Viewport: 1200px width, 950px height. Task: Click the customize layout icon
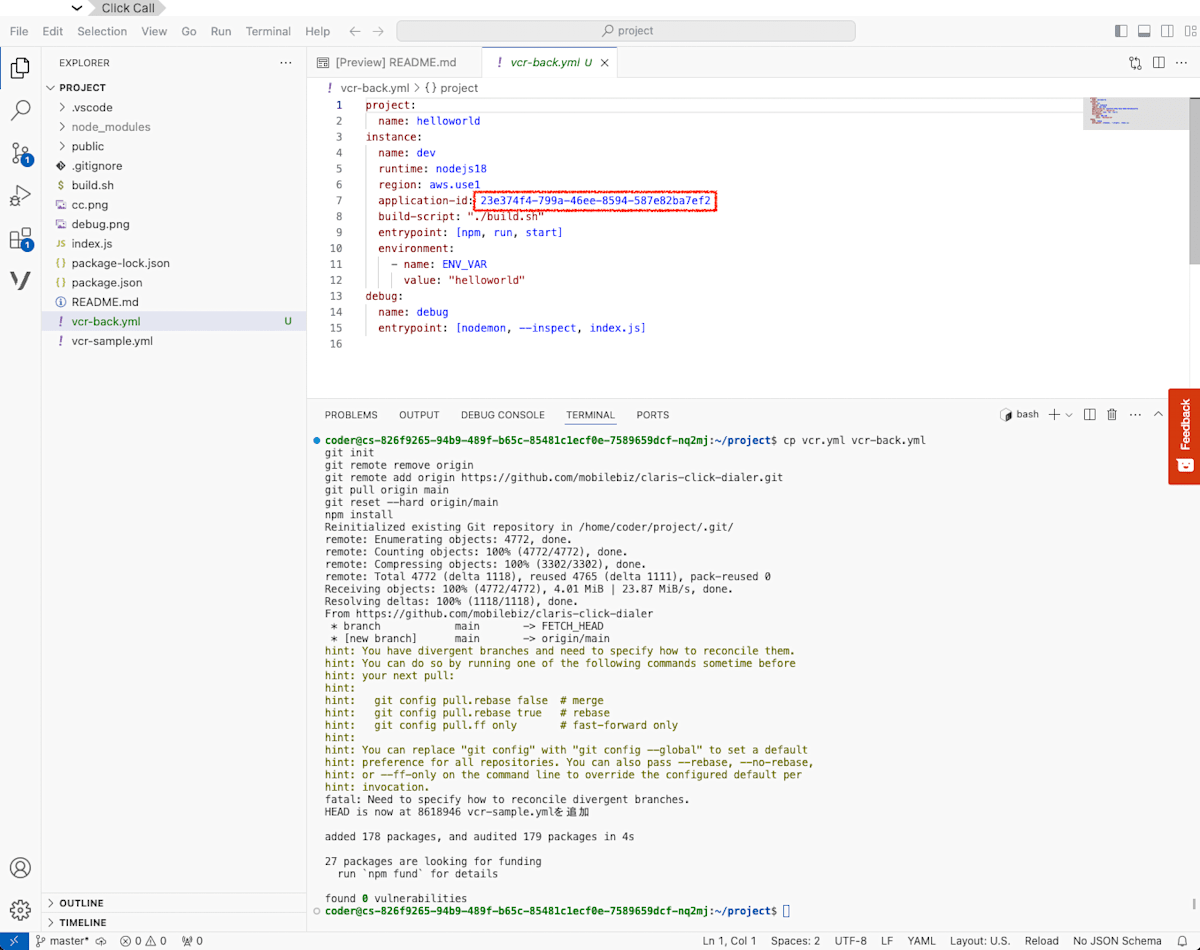1188,31
